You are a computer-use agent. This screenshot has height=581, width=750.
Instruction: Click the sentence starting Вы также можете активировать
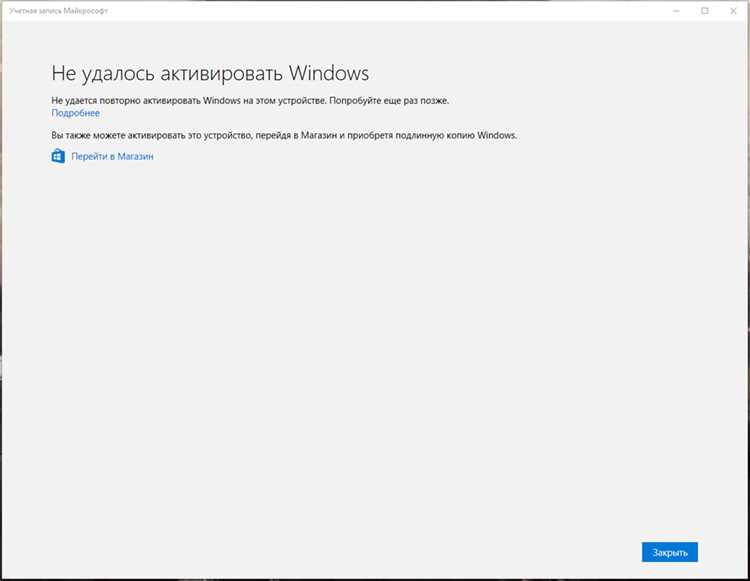(x=284, y=135)
